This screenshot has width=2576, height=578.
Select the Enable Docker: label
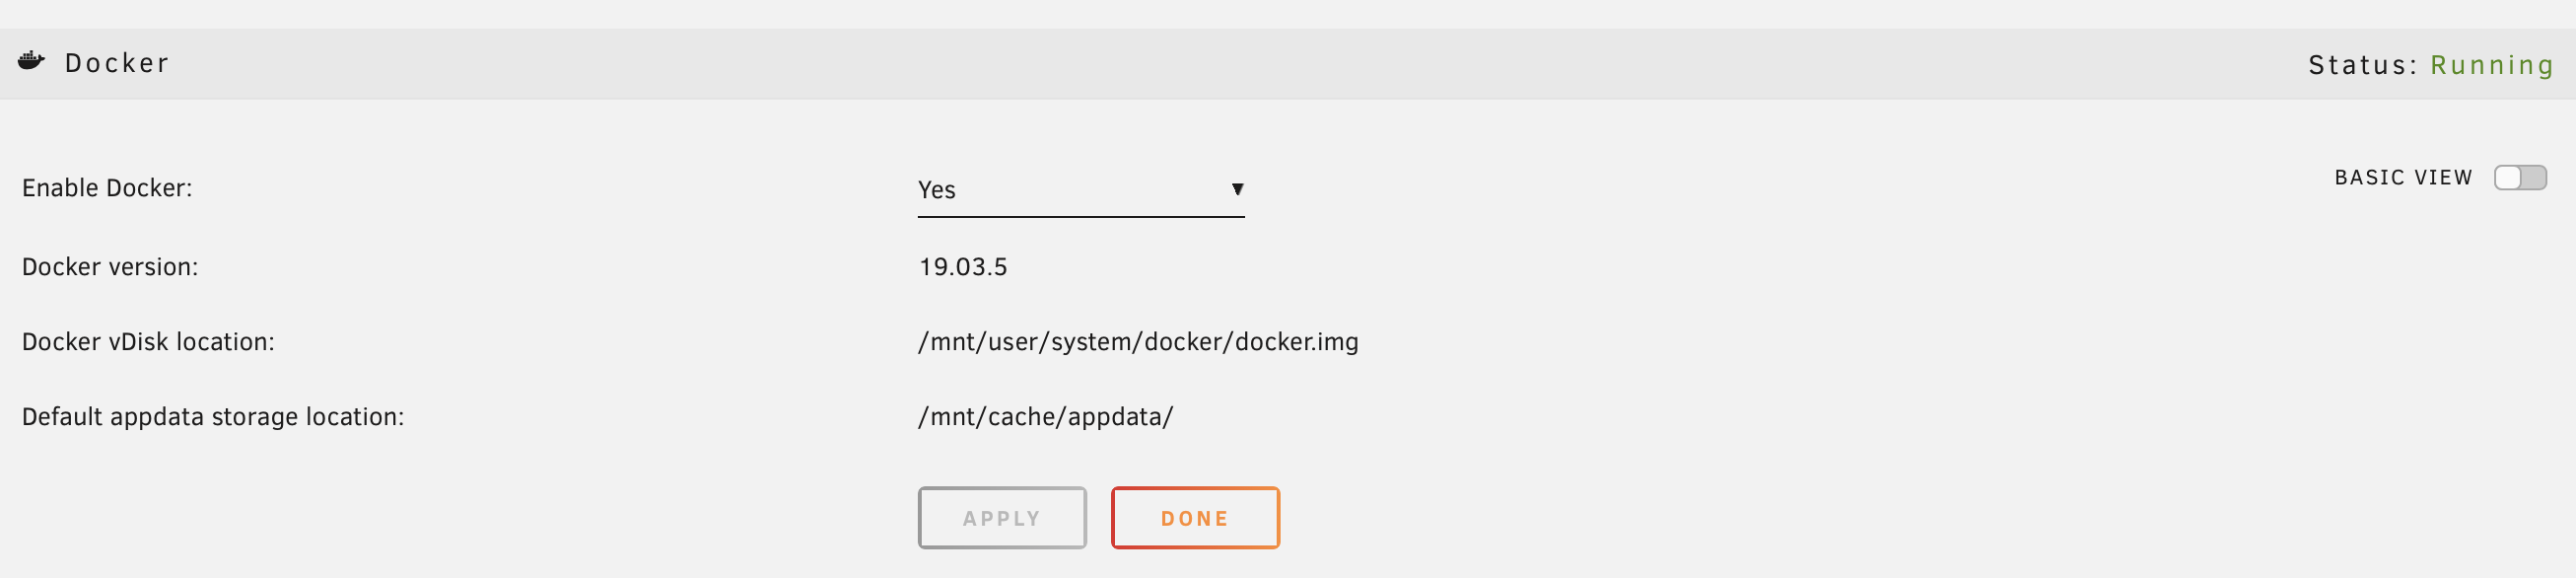[107, 188]
